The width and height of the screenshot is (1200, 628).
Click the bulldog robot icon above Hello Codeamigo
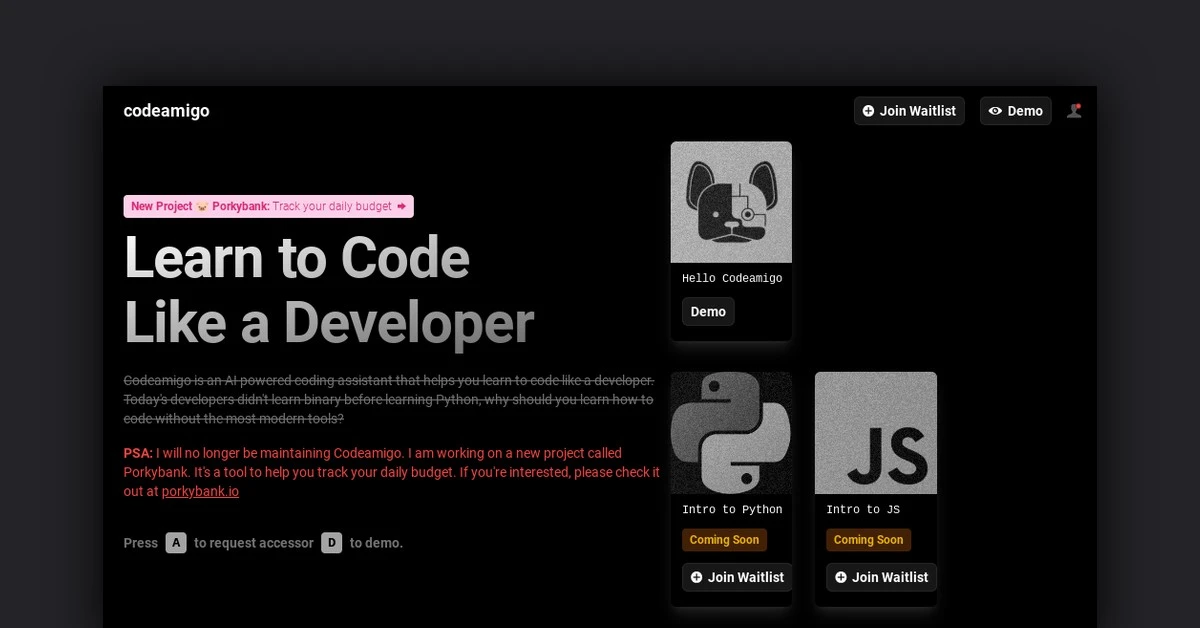click(731, 201)
